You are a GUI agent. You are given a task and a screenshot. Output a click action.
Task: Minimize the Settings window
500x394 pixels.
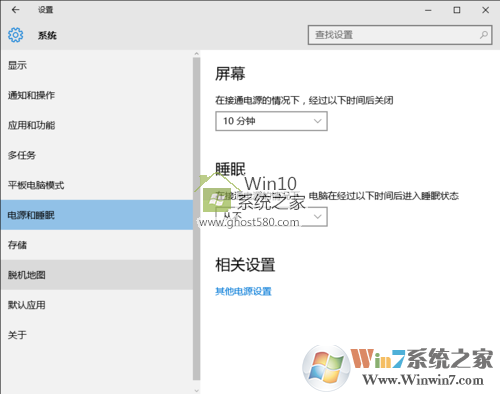[428, 10]
